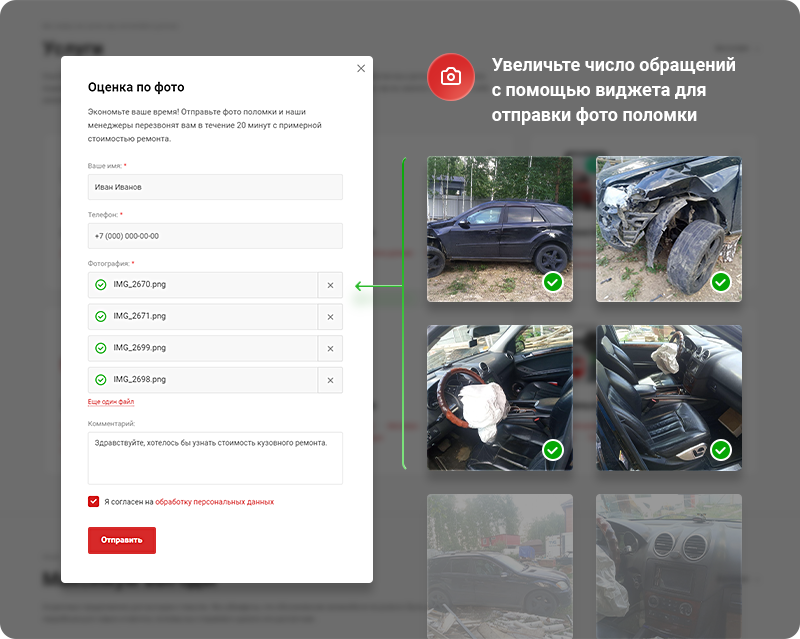
Task: Close the Оценка по фото dialog
Action: (x=361, y=68)
